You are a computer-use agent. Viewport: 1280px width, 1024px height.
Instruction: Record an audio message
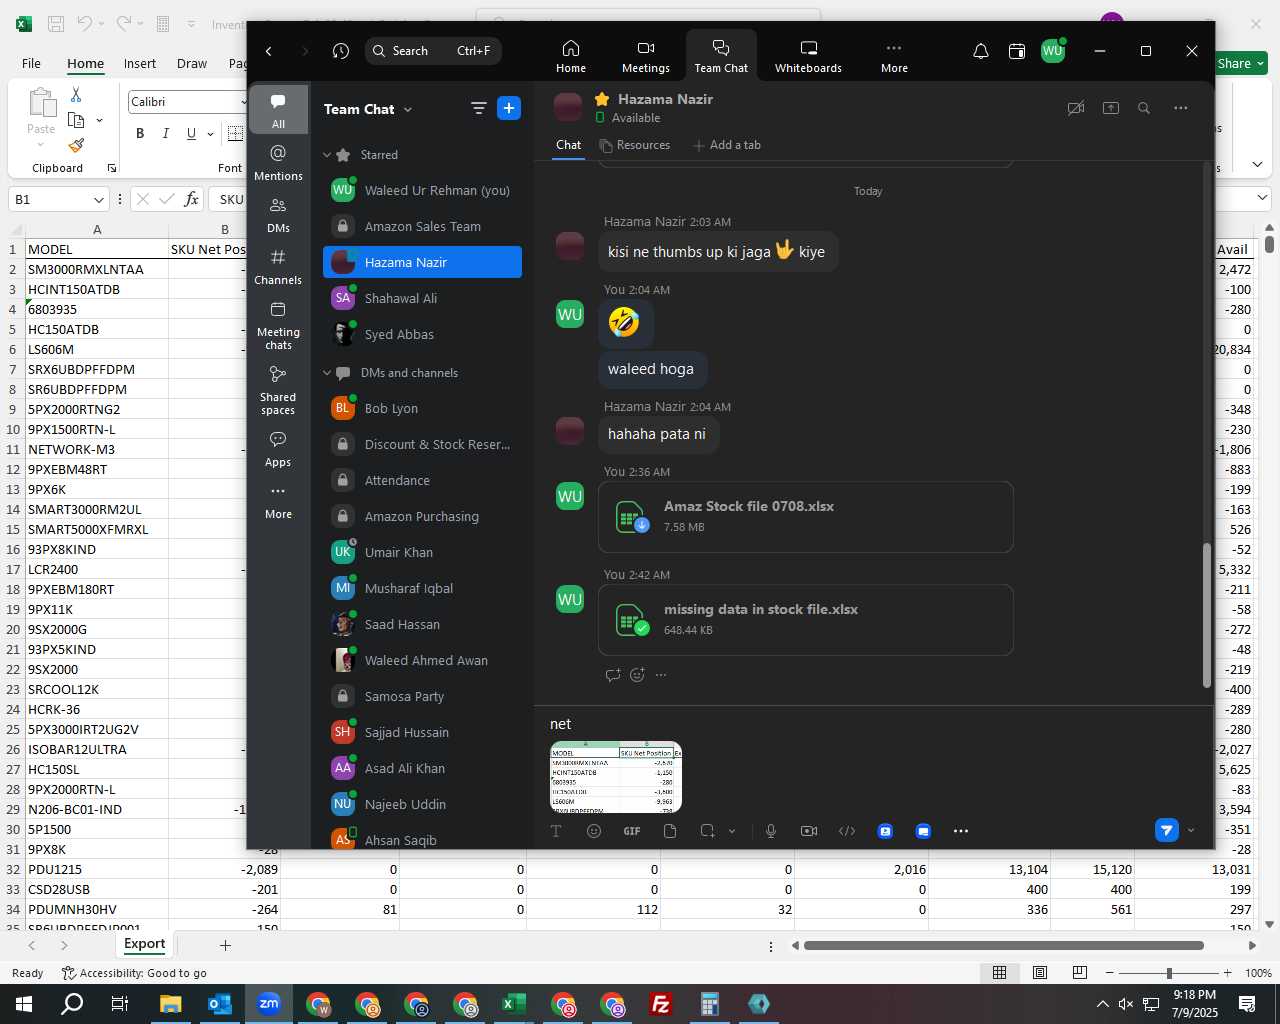[771, 831]
